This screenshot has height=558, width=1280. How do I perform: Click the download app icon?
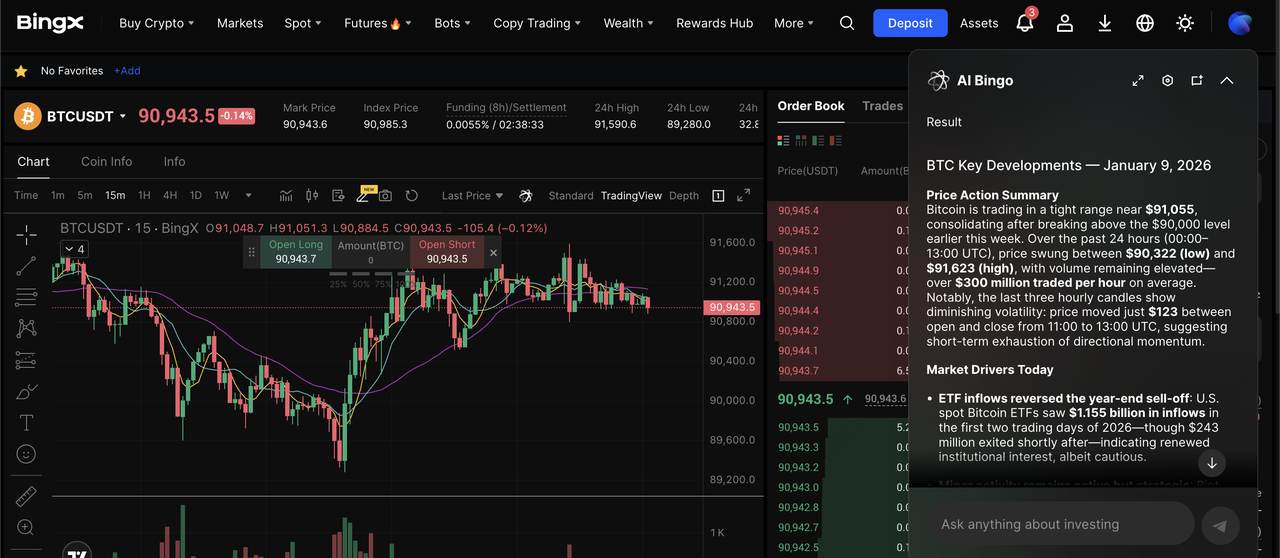coord(1105,23)
